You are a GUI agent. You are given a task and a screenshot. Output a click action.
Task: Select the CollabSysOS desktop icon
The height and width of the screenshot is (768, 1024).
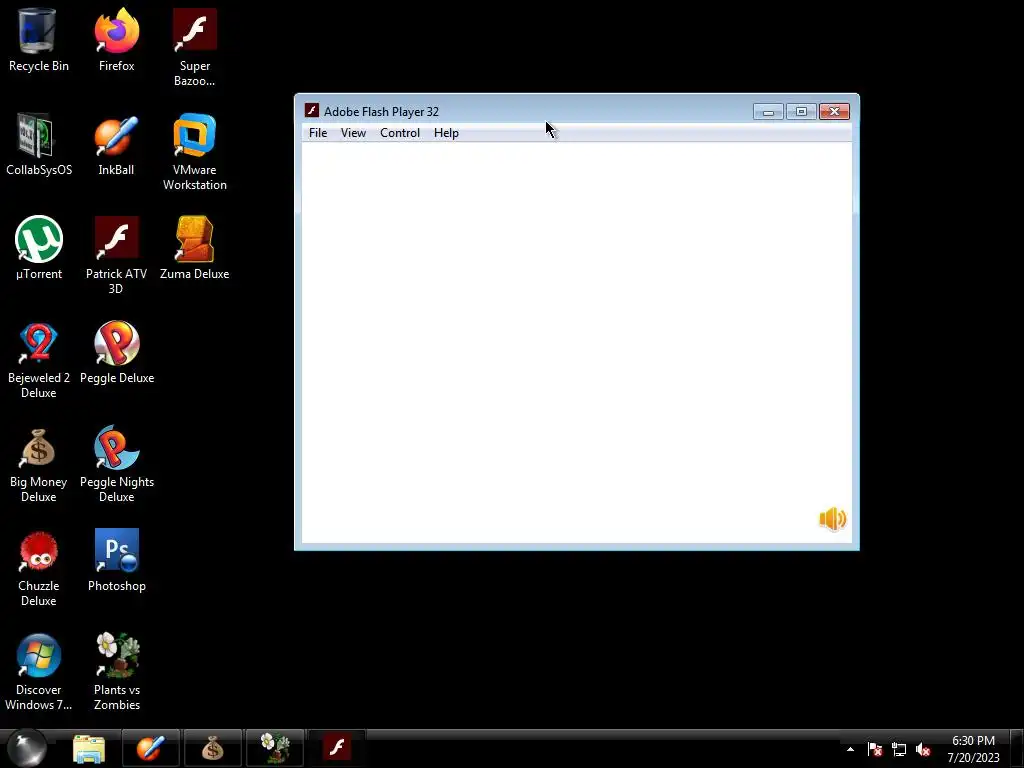pos(38,144)
